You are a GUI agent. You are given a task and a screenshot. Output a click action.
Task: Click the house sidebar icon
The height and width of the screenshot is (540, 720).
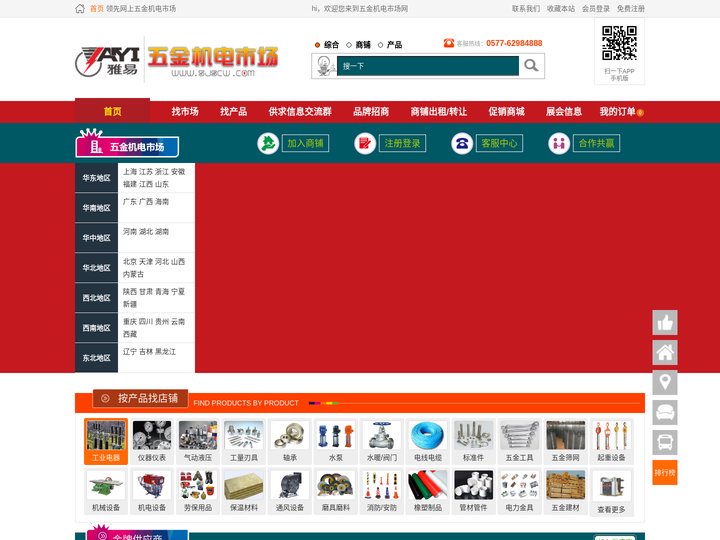[665, 352]
